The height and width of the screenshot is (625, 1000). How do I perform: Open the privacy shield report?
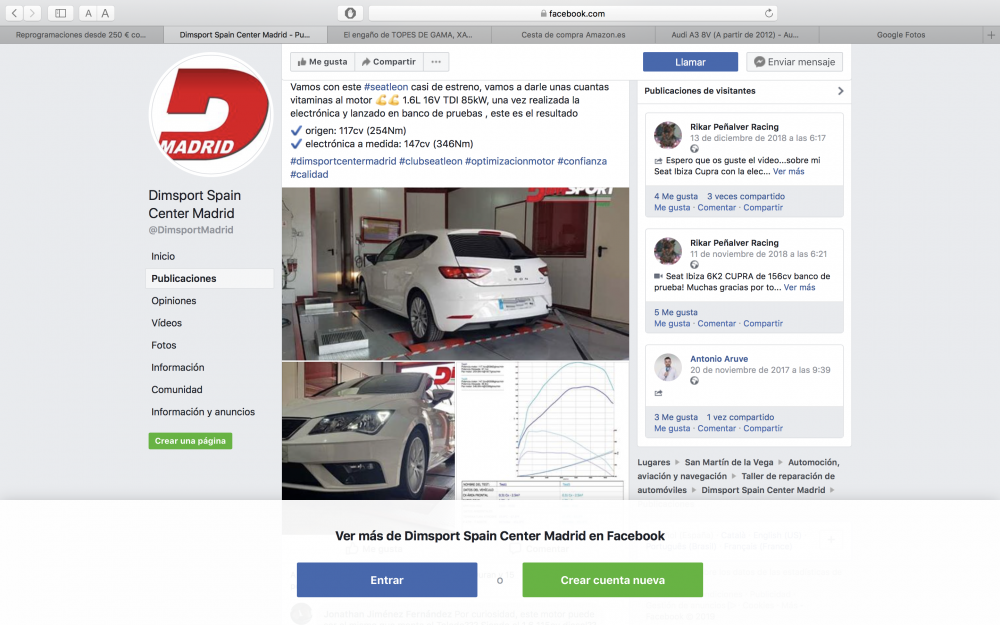(350, 13)
